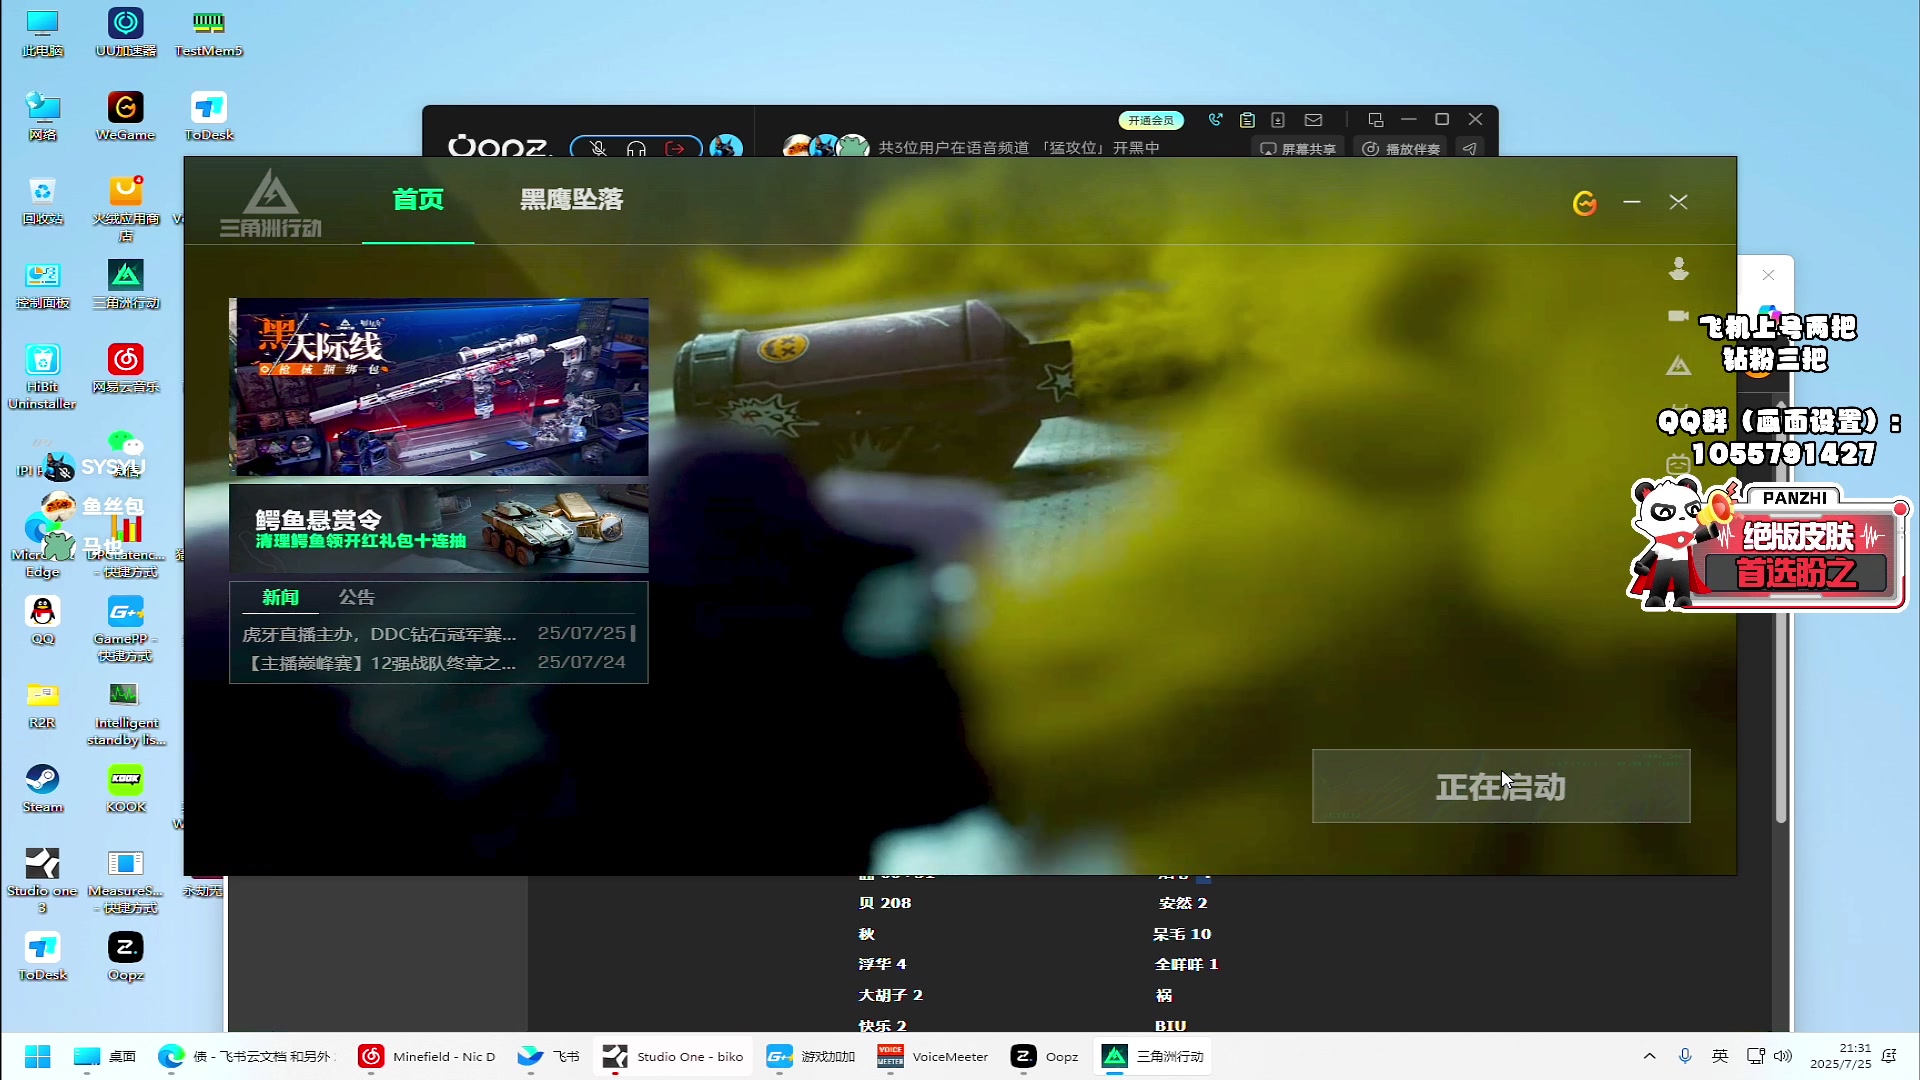Open the clipboard icon in Oopz toolbar

(x=1247, y=120)
